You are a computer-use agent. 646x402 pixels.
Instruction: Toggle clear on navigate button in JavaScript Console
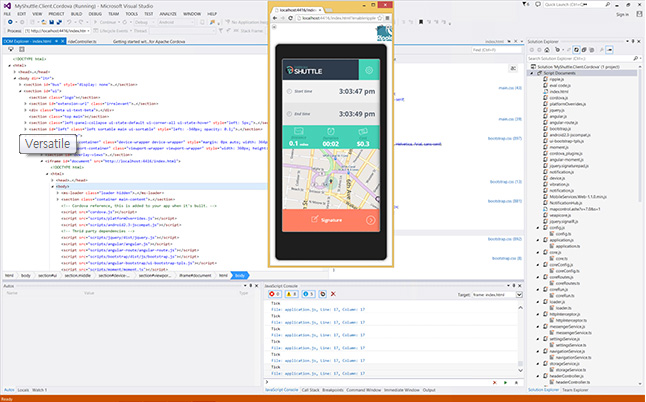(323, 294)
